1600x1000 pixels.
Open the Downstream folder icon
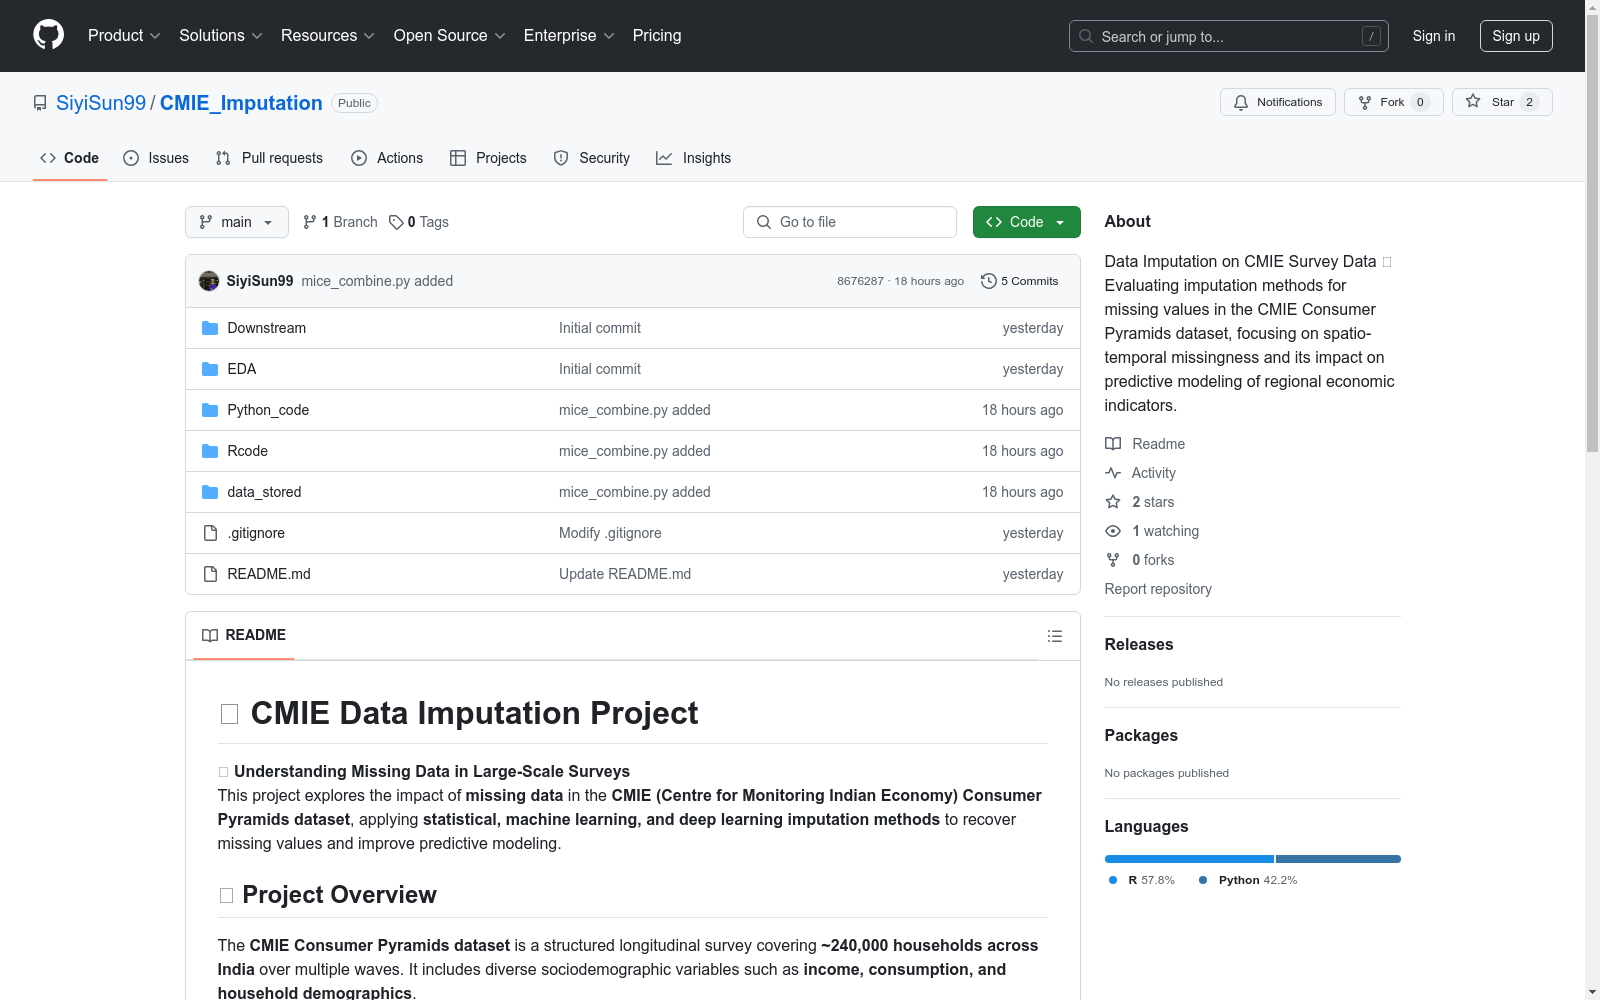point(210,328)
